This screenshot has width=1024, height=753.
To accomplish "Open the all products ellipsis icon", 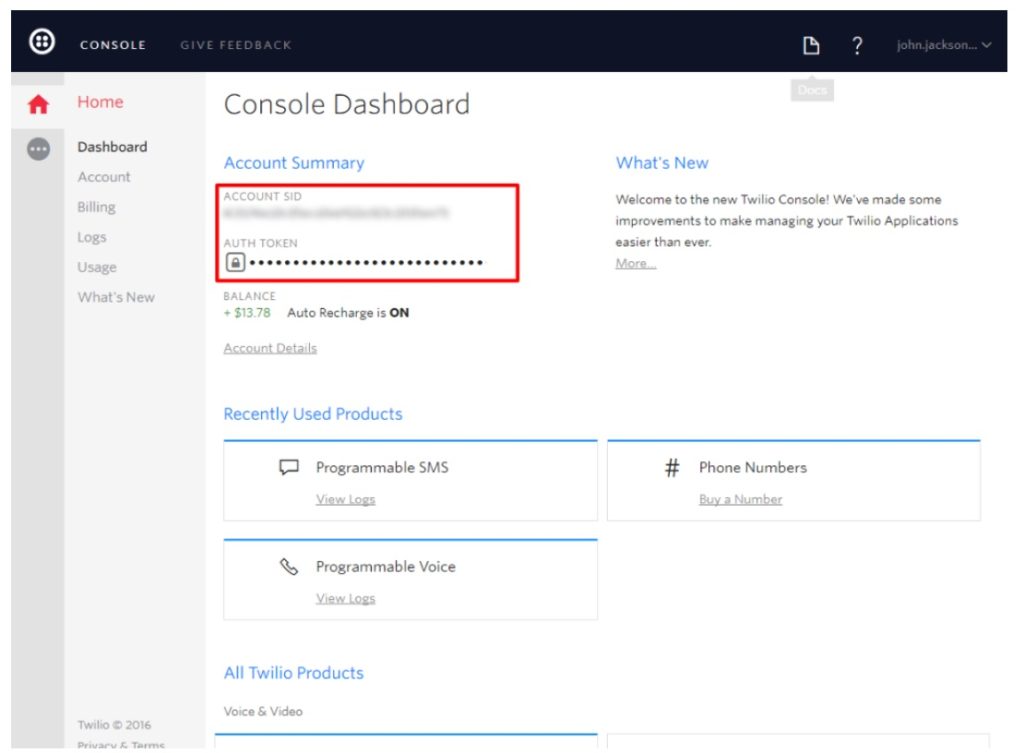I will pyautogui.click(x=39, y=149).
